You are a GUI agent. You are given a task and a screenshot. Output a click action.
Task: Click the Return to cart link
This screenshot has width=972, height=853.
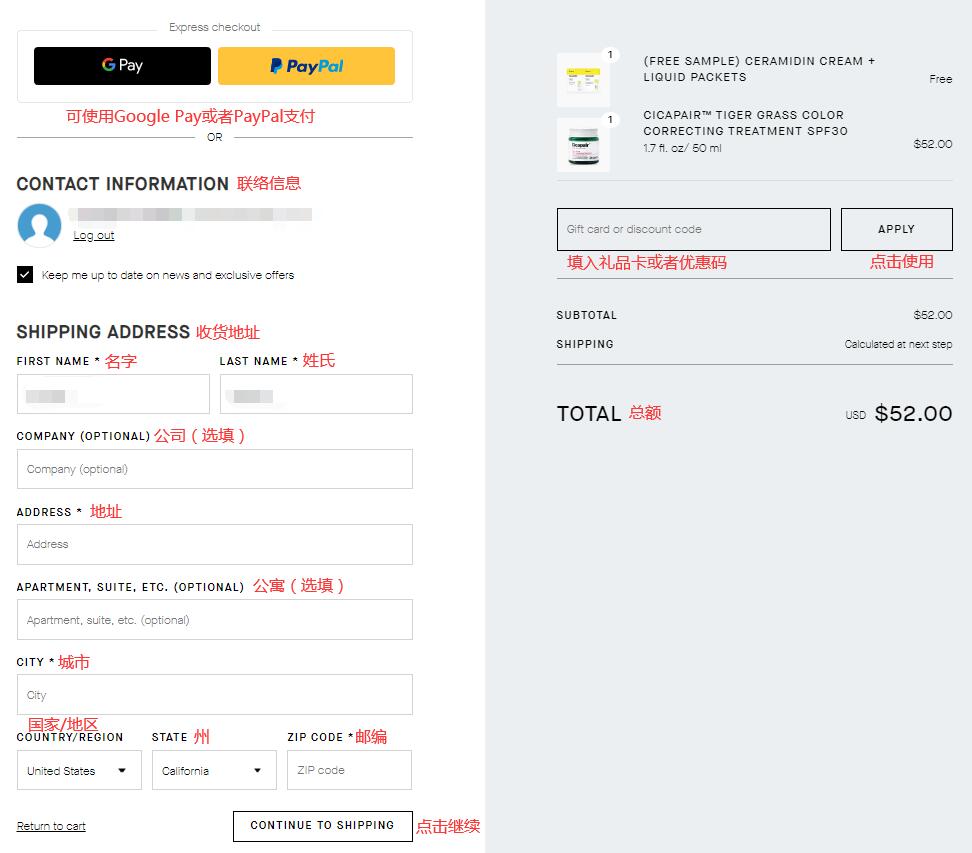[x=51, y=826]
